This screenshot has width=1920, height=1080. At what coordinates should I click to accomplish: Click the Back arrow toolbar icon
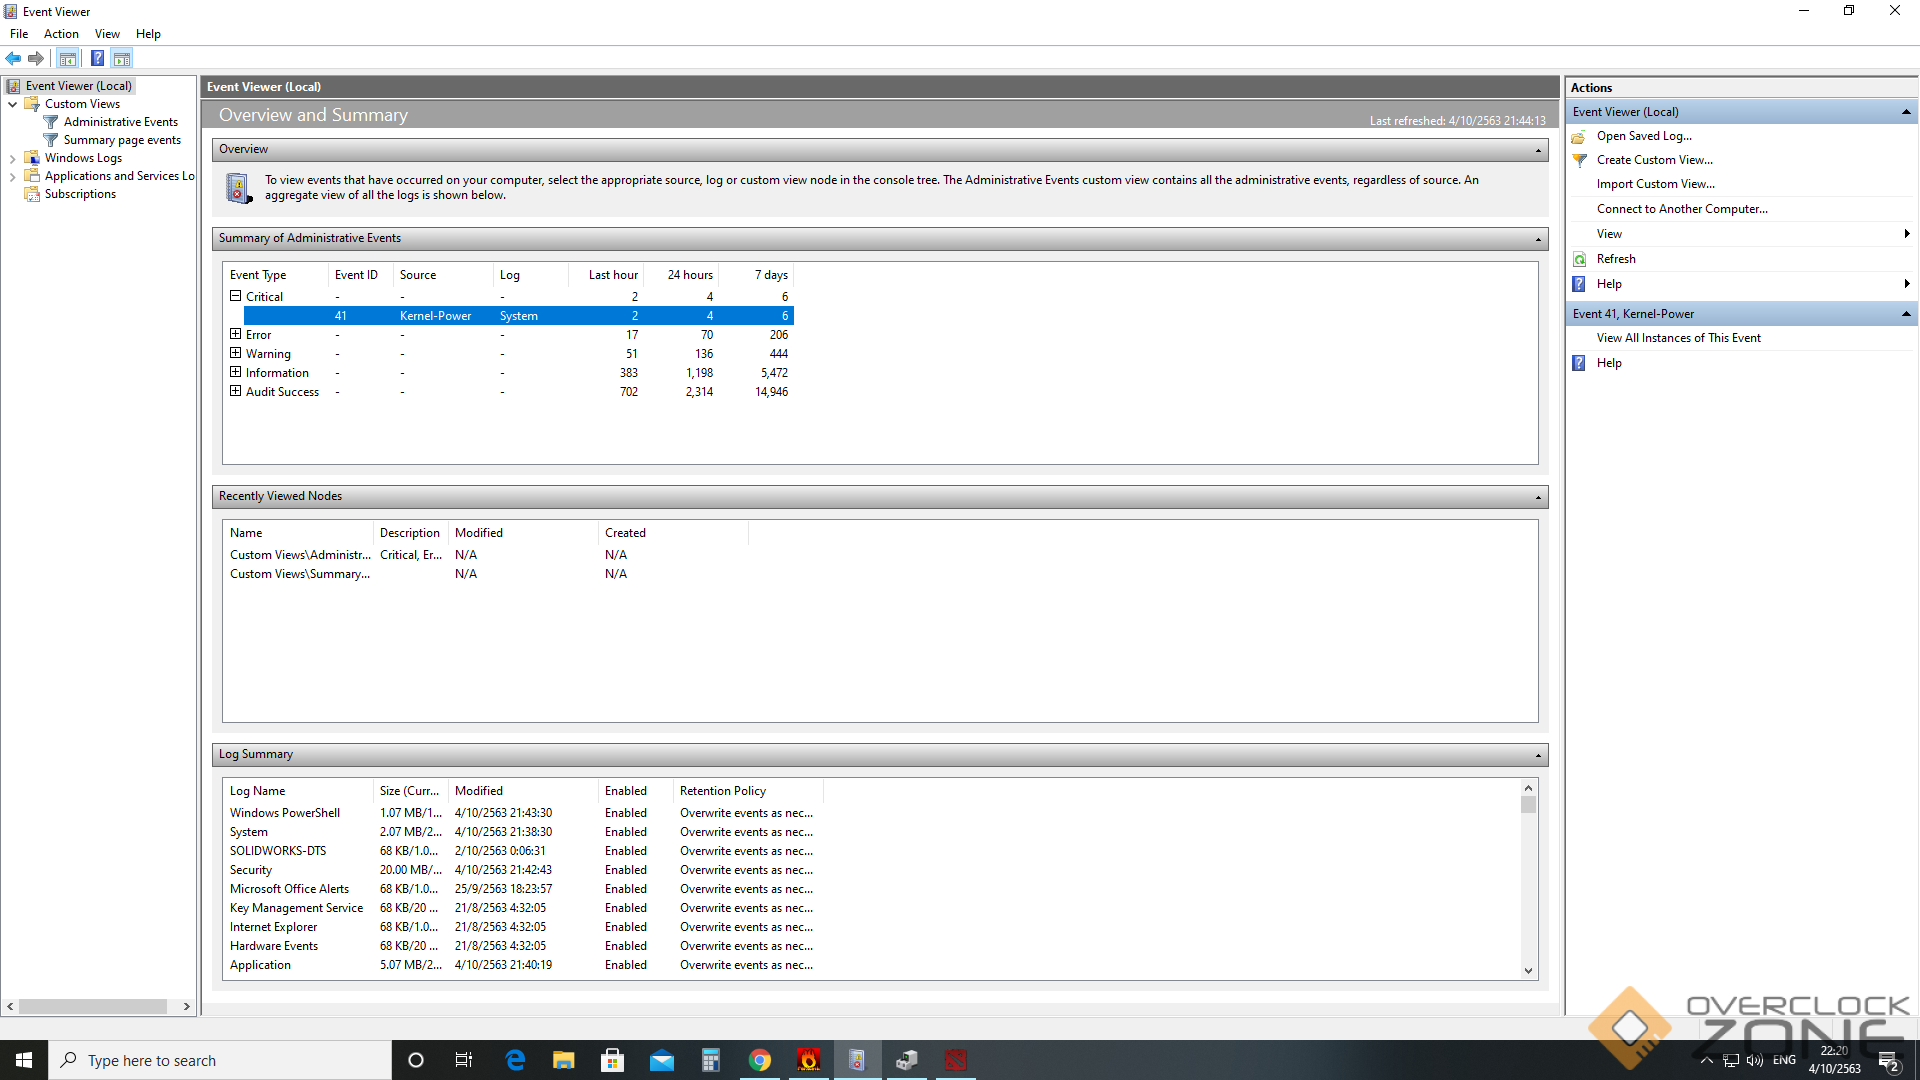tap(13, 58)
